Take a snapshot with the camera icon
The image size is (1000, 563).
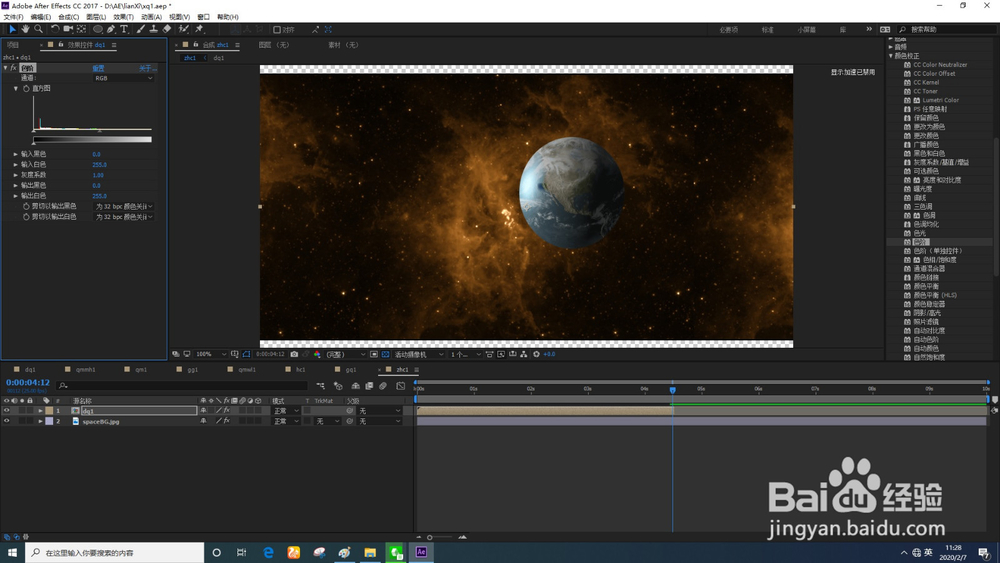(x=294, y=354)
